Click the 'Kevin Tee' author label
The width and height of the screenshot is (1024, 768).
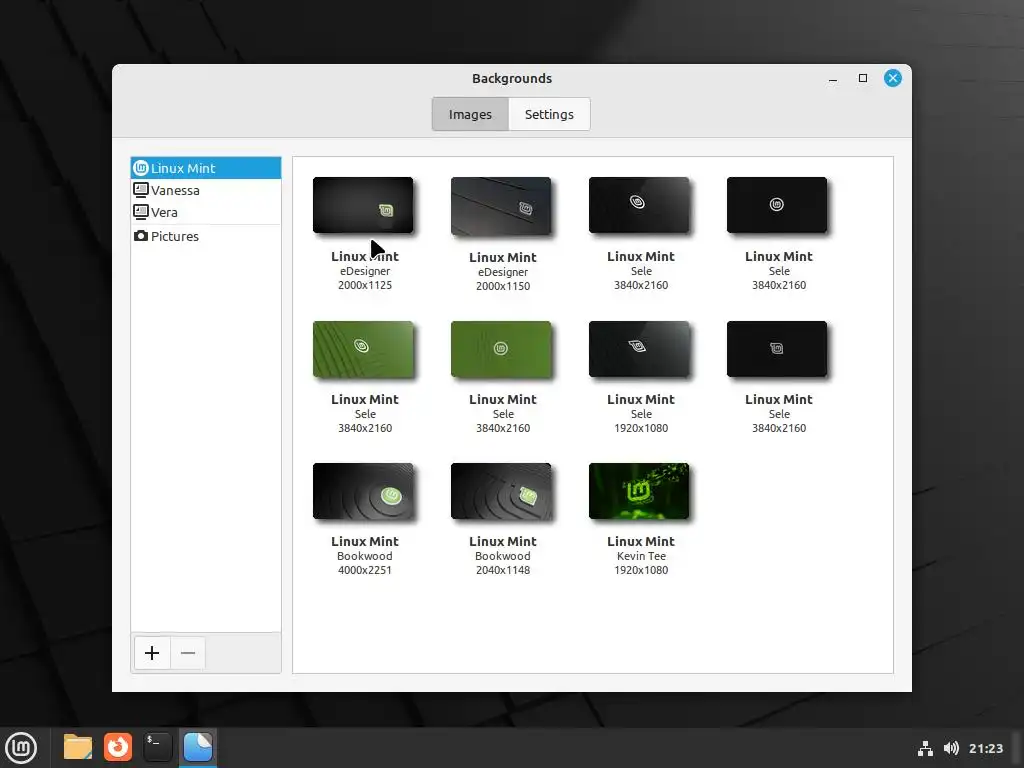coord(641,556)
